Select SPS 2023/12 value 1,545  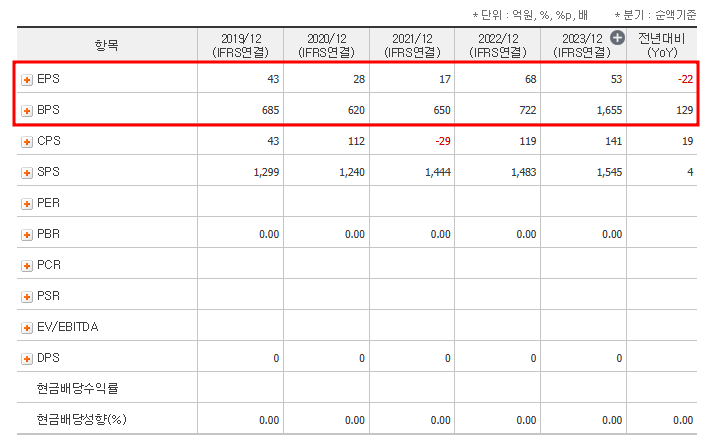609,172
